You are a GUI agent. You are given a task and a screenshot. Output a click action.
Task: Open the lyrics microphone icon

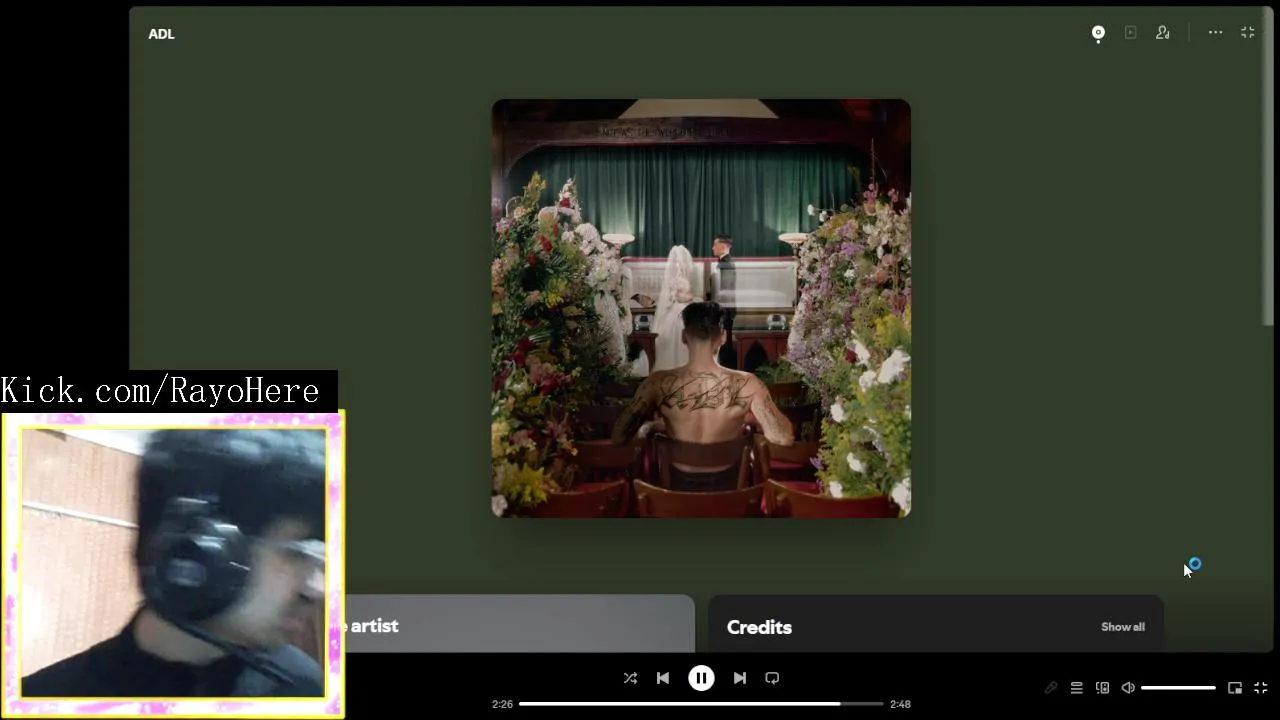1051,688
